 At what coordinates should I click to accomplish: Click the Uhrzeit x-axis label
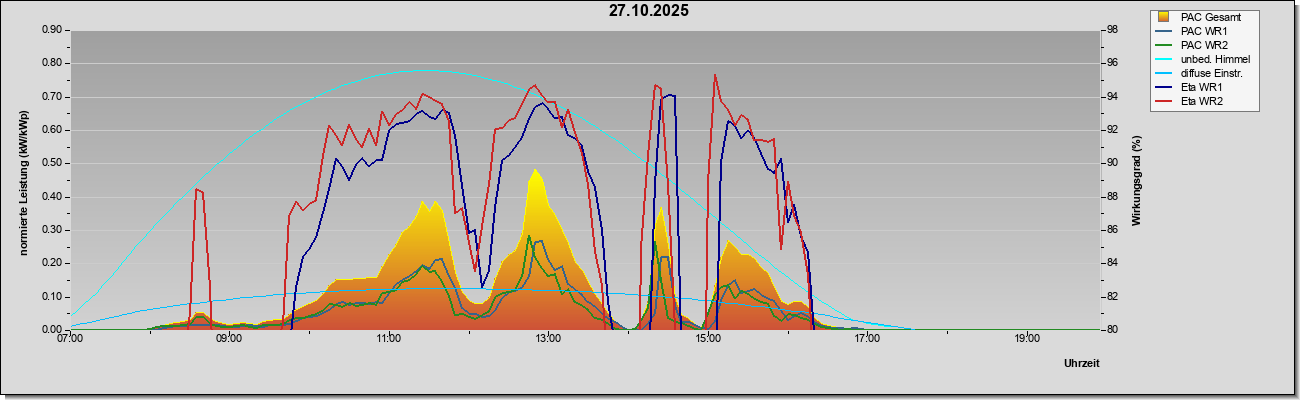[x=1082, y=363]
